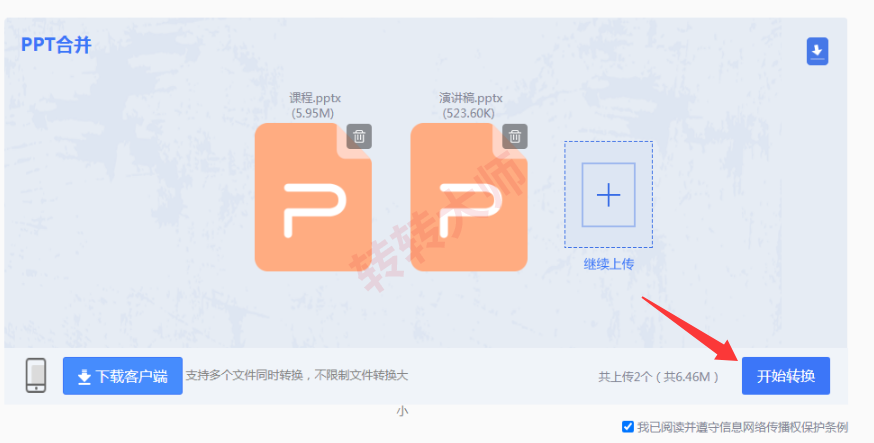Viewport: 874px width, 443px height.
Task: Delete the 课程.pptx file with trash icon
Action: point(359,136)
